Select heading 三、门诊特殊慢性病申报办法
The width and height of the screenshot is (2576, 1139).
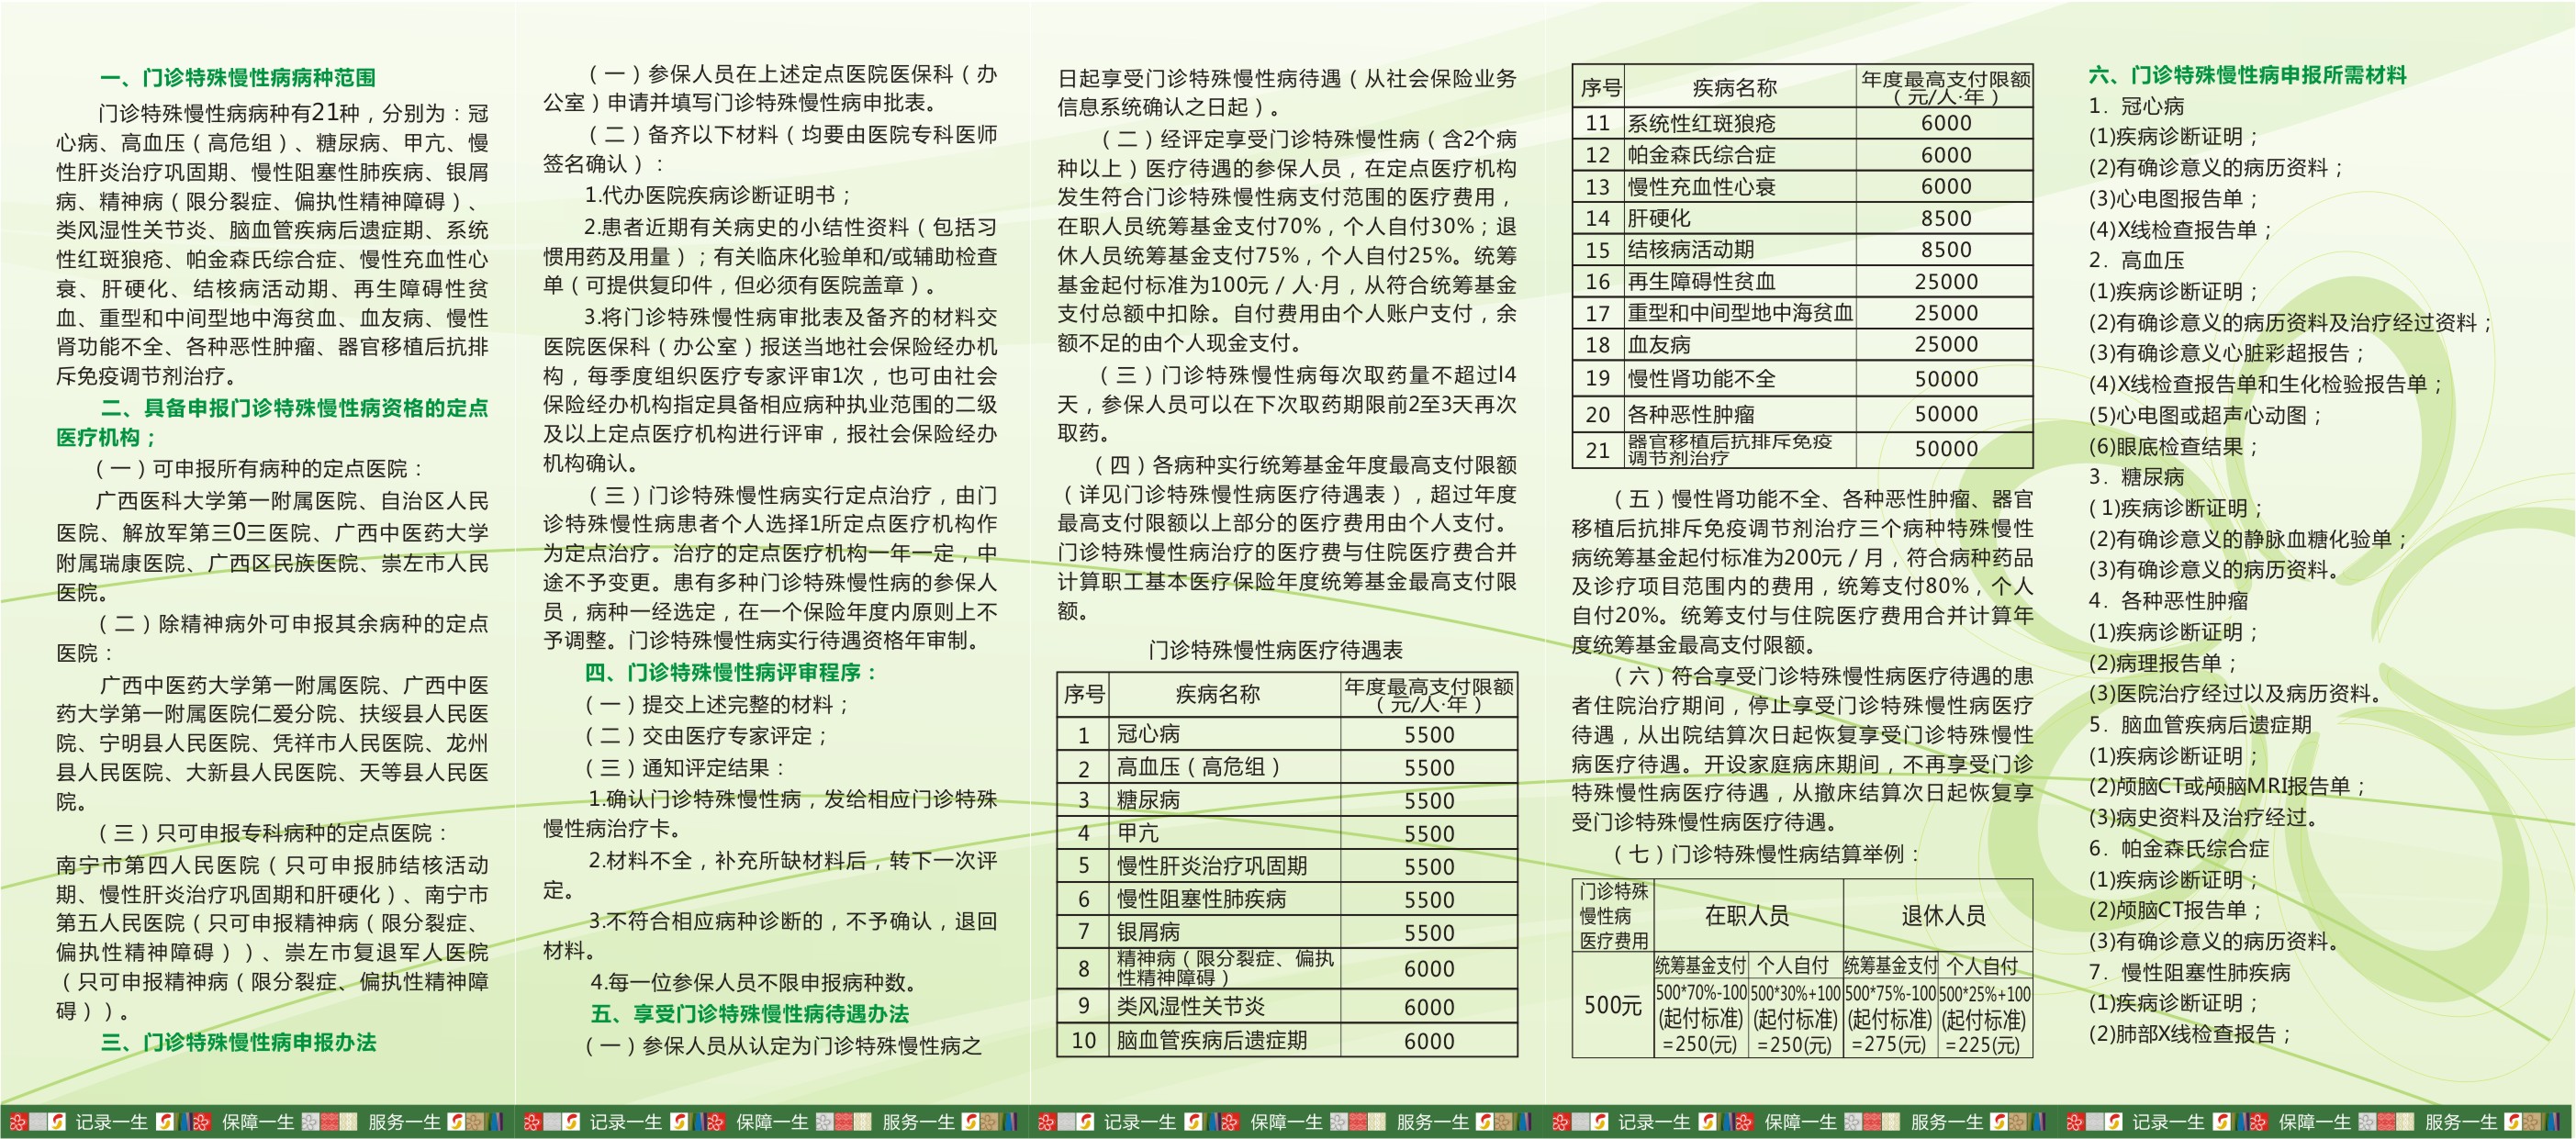point(238,1042)
